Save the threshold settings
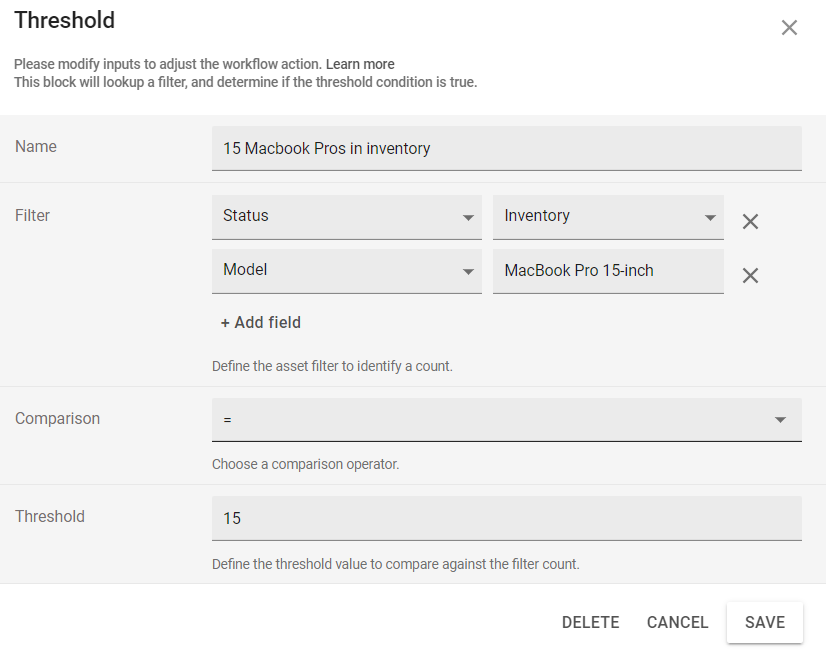Viewport: 826px width, 658px height. (x=764, y=622)
